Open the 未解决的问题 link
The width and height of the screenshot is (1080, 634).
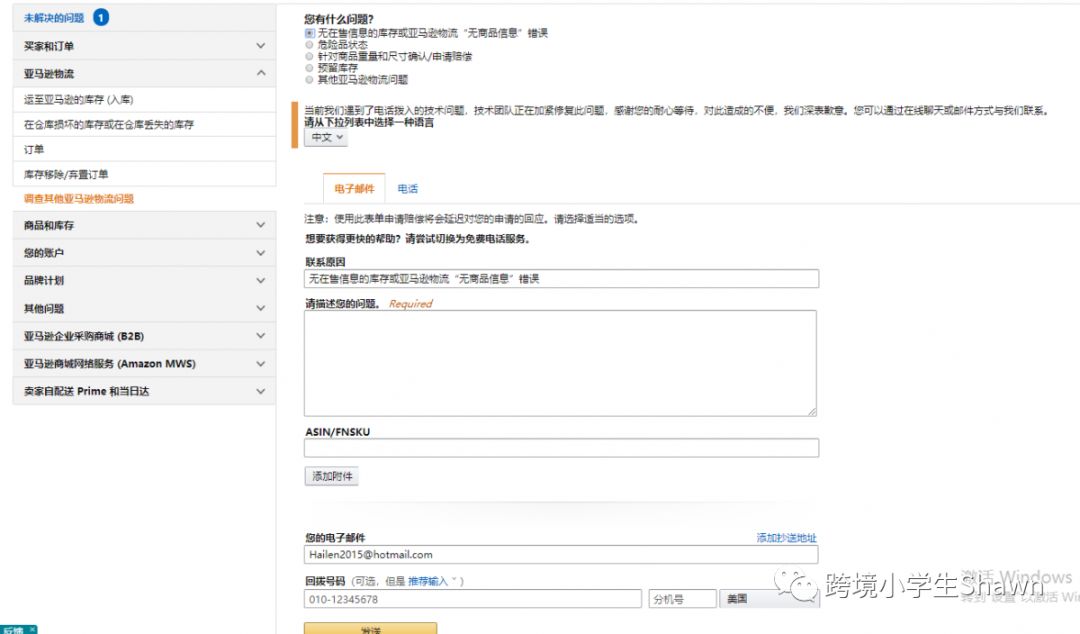coord(54,18)
